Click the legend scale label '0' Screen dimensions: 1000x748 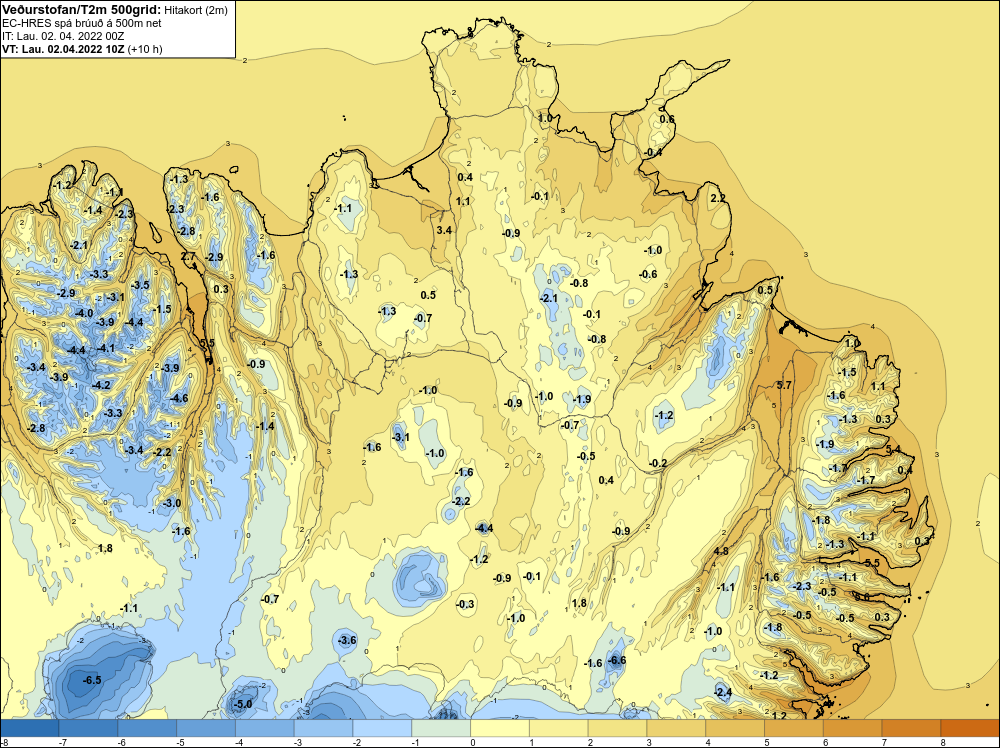[473, 742]
